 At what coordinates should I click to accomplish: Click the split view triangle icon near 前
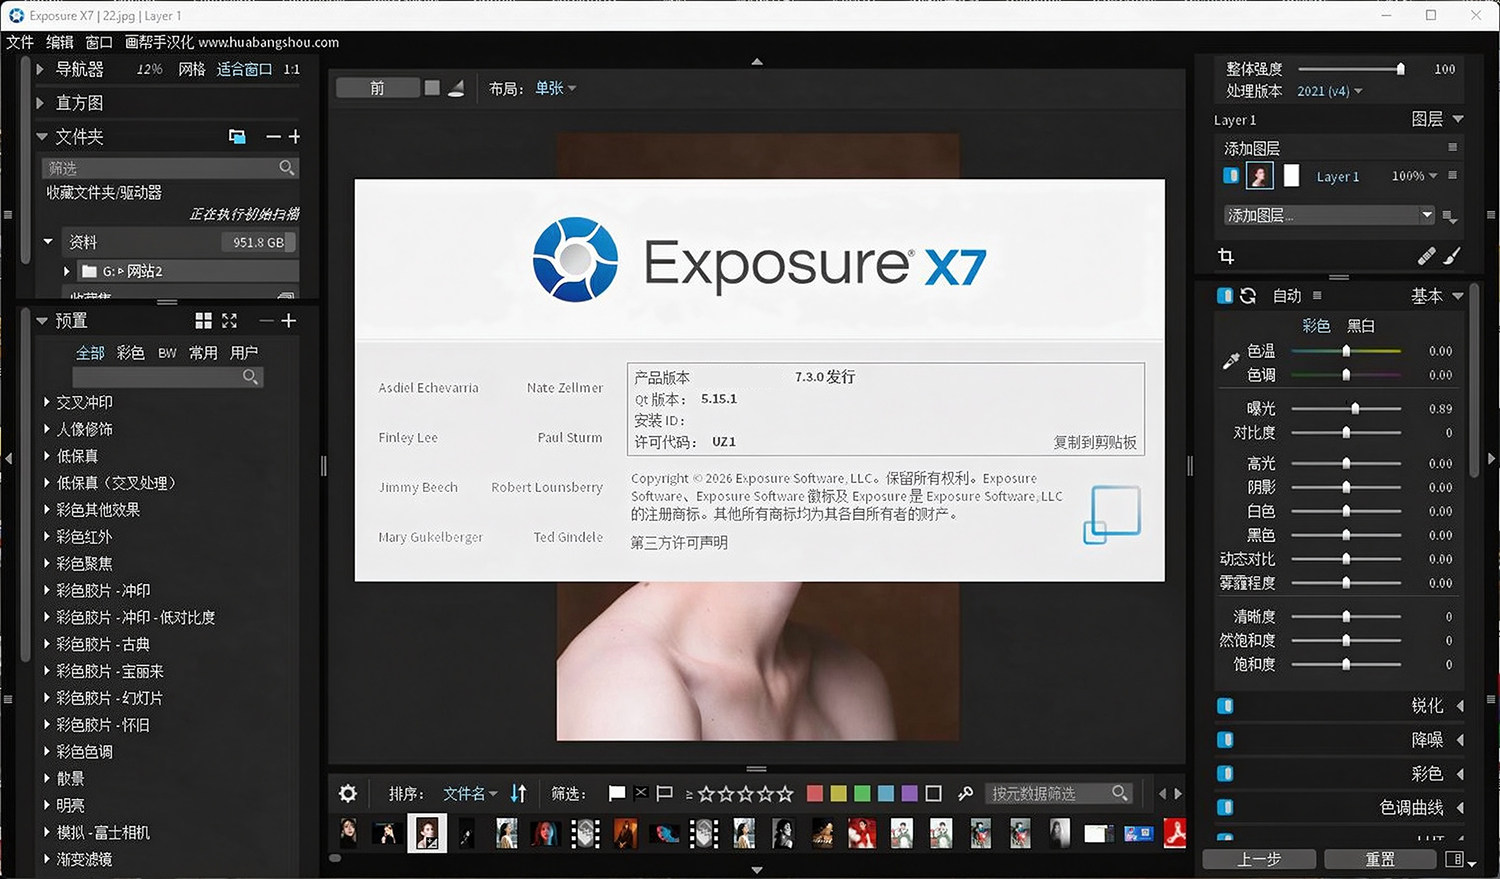pyautogui.click(x=456, y=88)
